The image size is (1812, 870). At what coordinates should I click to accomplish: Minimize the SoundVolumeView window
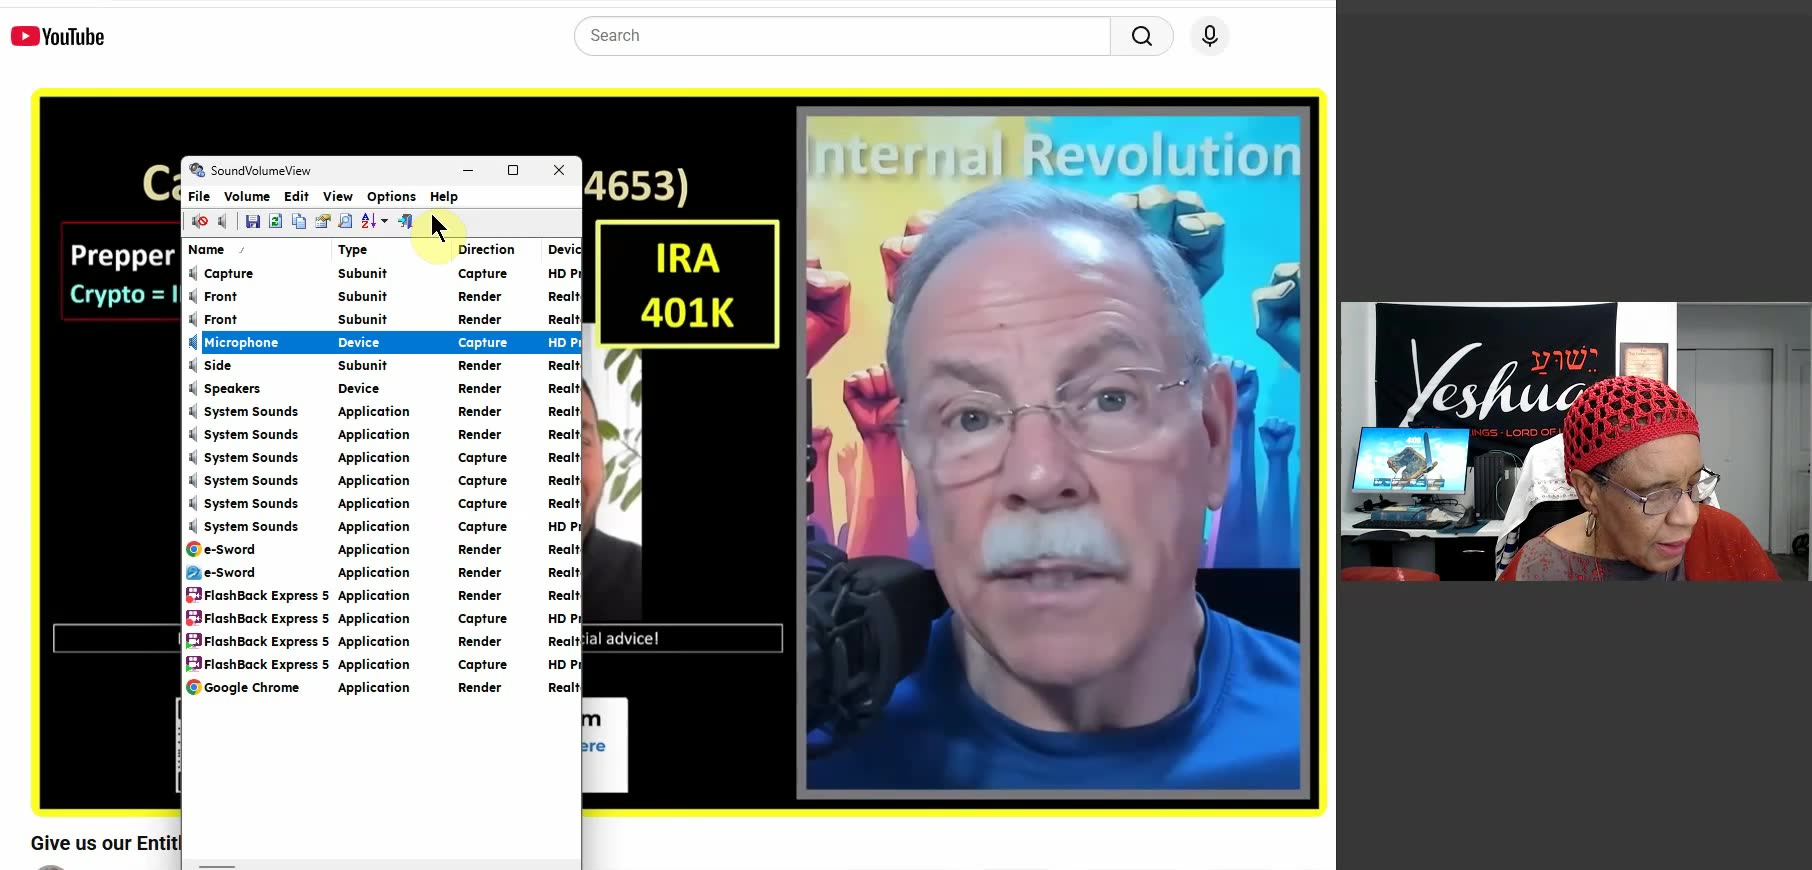tap(468, 171)
